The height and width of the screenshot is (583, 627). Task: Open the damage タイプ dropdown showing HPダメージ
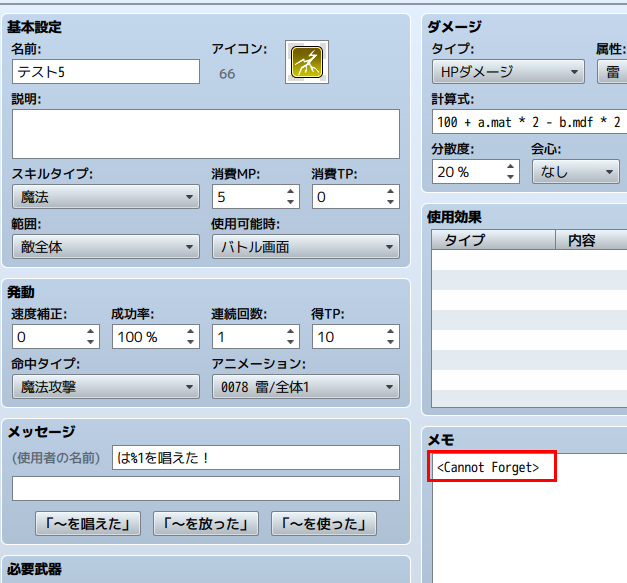(x=508, y=72)
